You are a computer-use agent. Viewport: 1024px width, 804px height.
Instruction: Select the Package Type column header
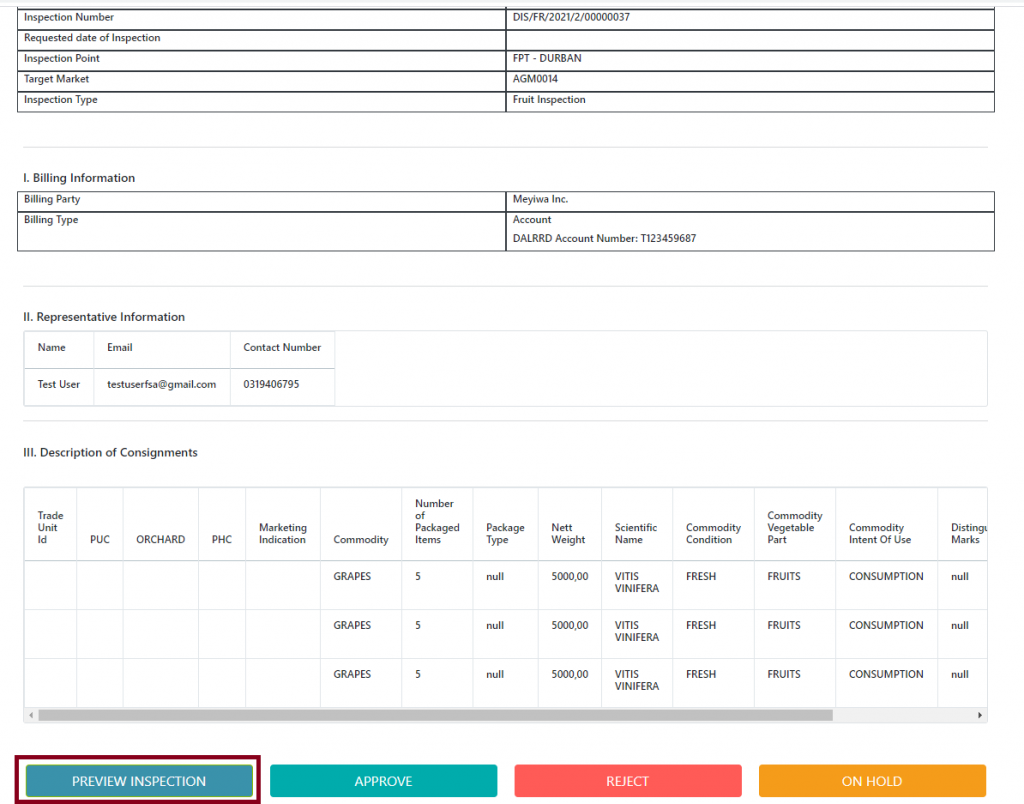505,534
